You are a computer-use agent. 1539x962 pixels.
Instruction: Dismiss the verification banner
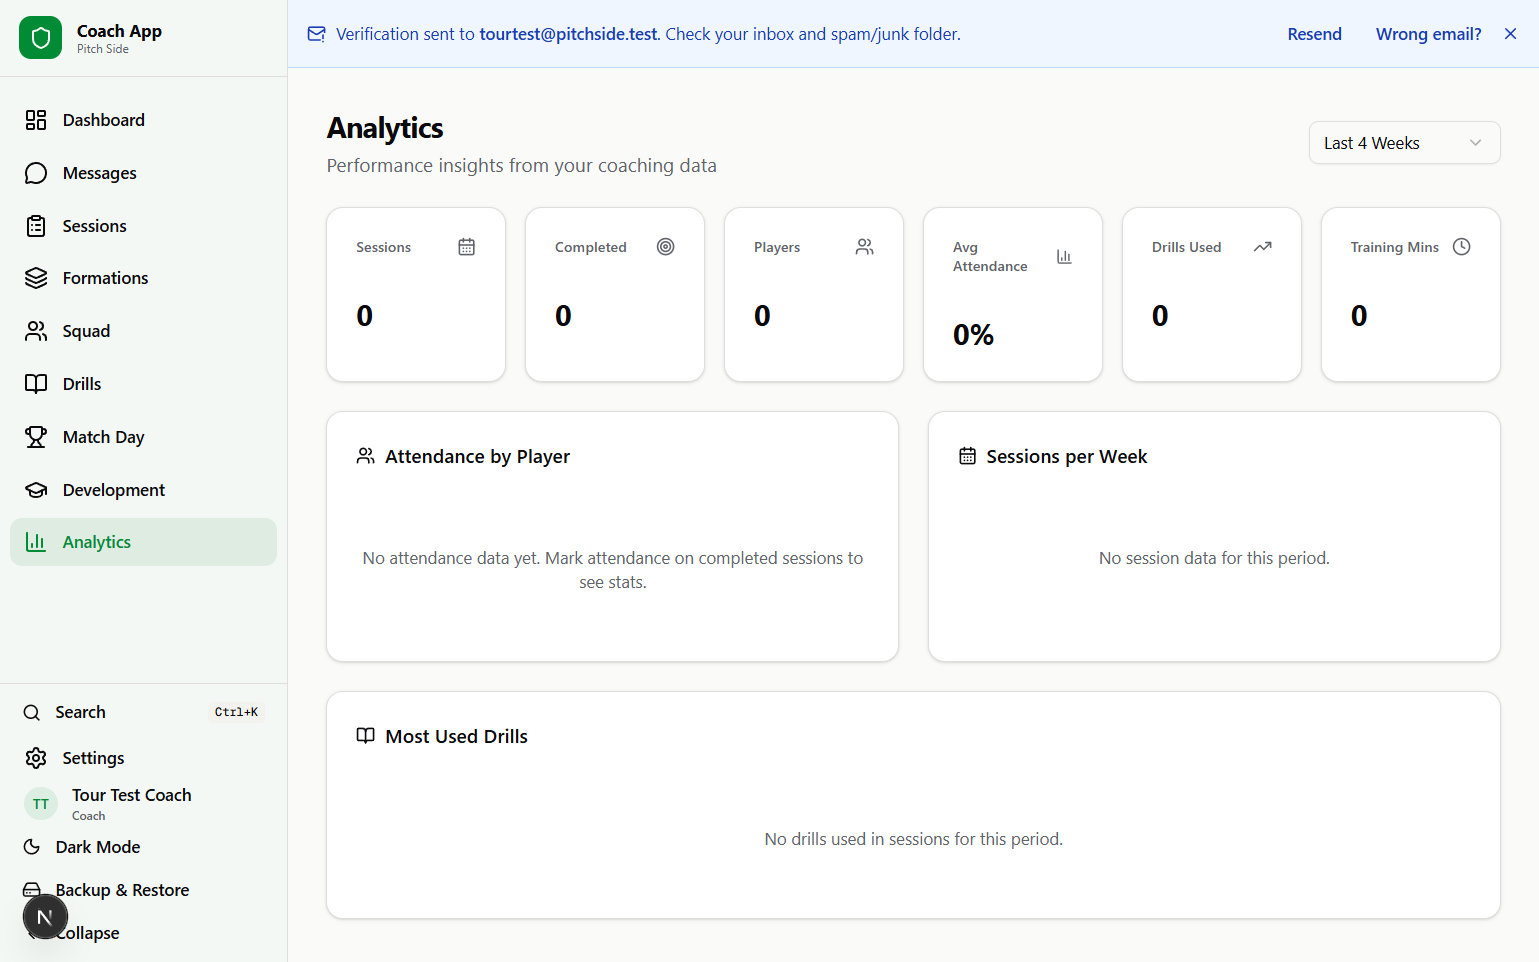pos(1510,34)
